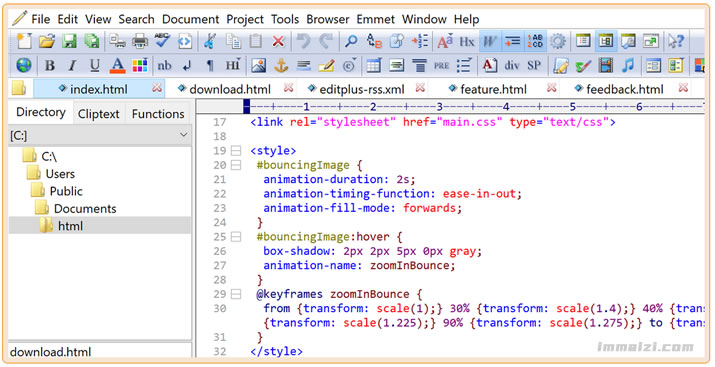Screen dimensions: 715x367
Task: Toggle Word Wrap W button
Action: click(489, 41)
